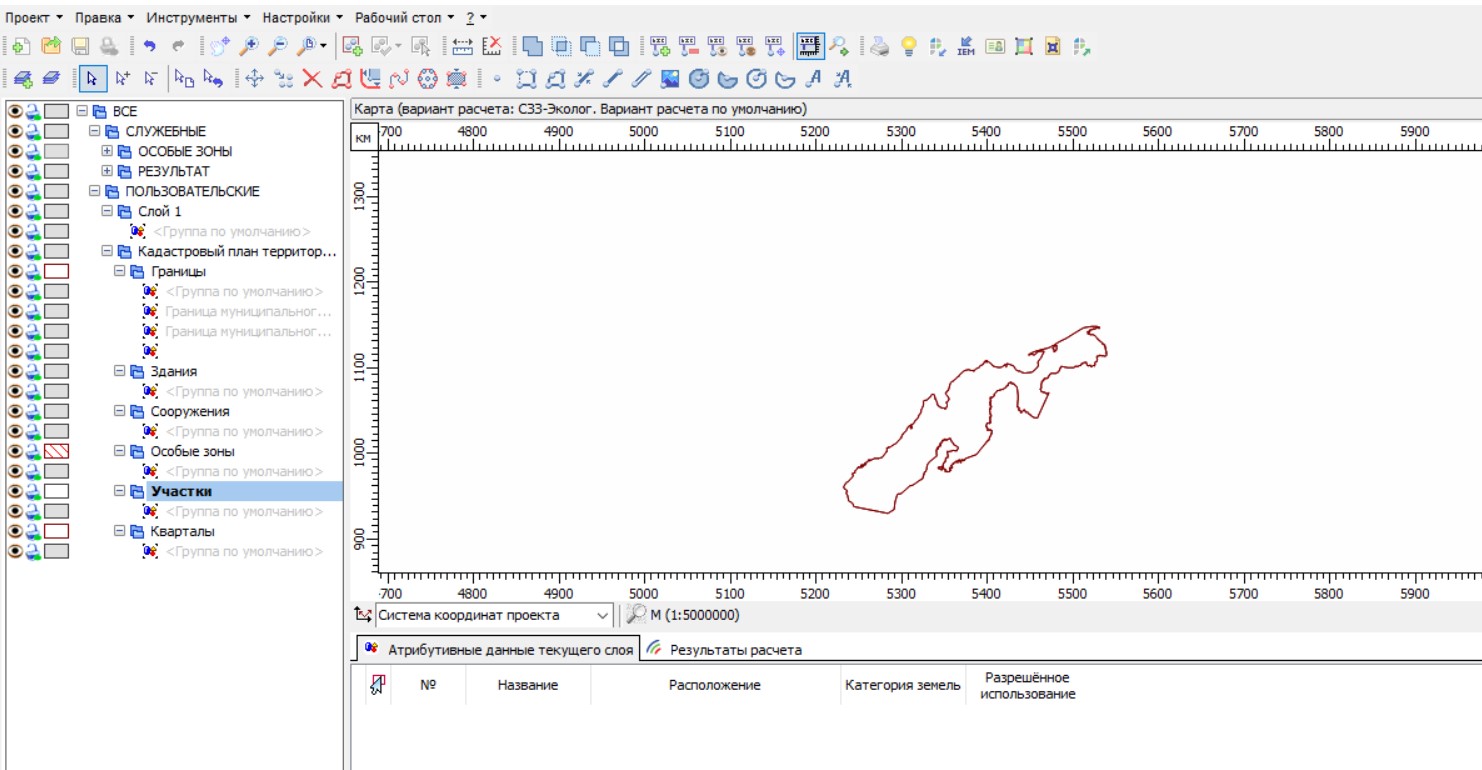Viewport: 1482px width, 770px height.
Task: Click the undo arrow icon
Action: (x=150, y=46)
